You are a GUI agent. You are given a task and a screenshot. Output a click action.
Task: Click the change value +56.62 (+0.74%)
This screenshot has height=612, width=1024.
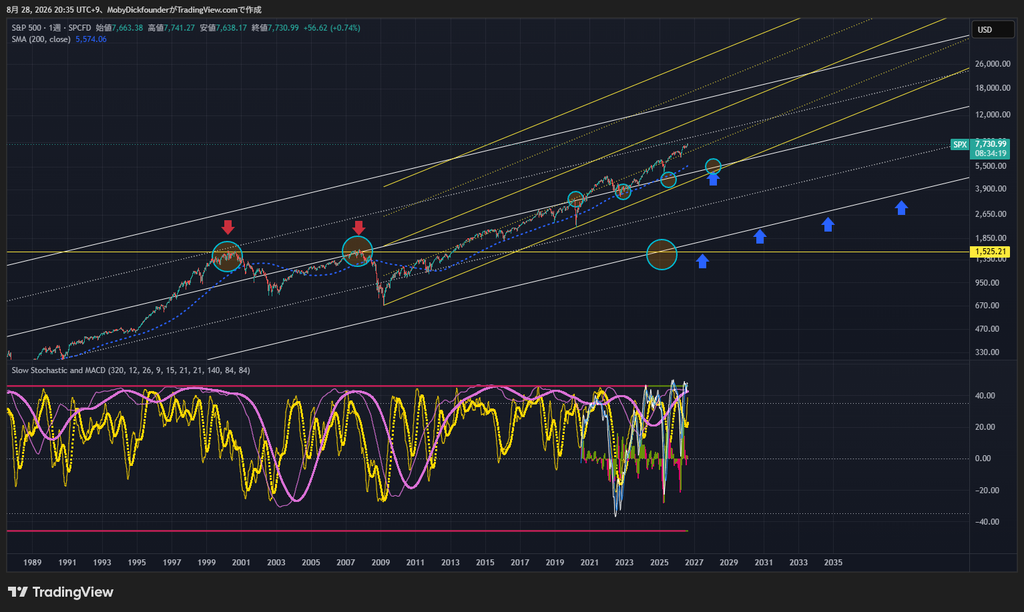[x=332, y=28]
